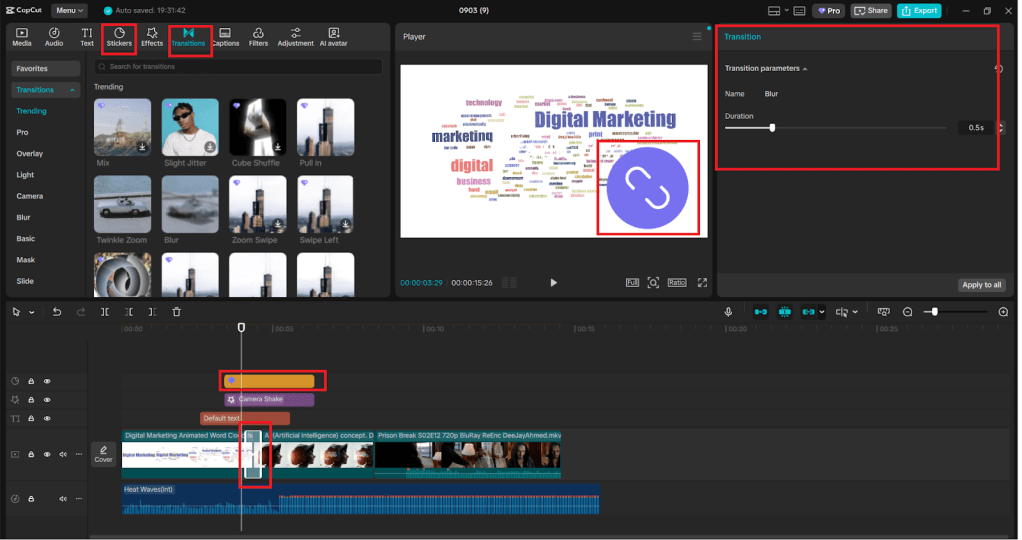Viewport: 1022px width, 540px height.
Task: Open the Effects panel
Action: pyautogui.click(x=152, y=38)
